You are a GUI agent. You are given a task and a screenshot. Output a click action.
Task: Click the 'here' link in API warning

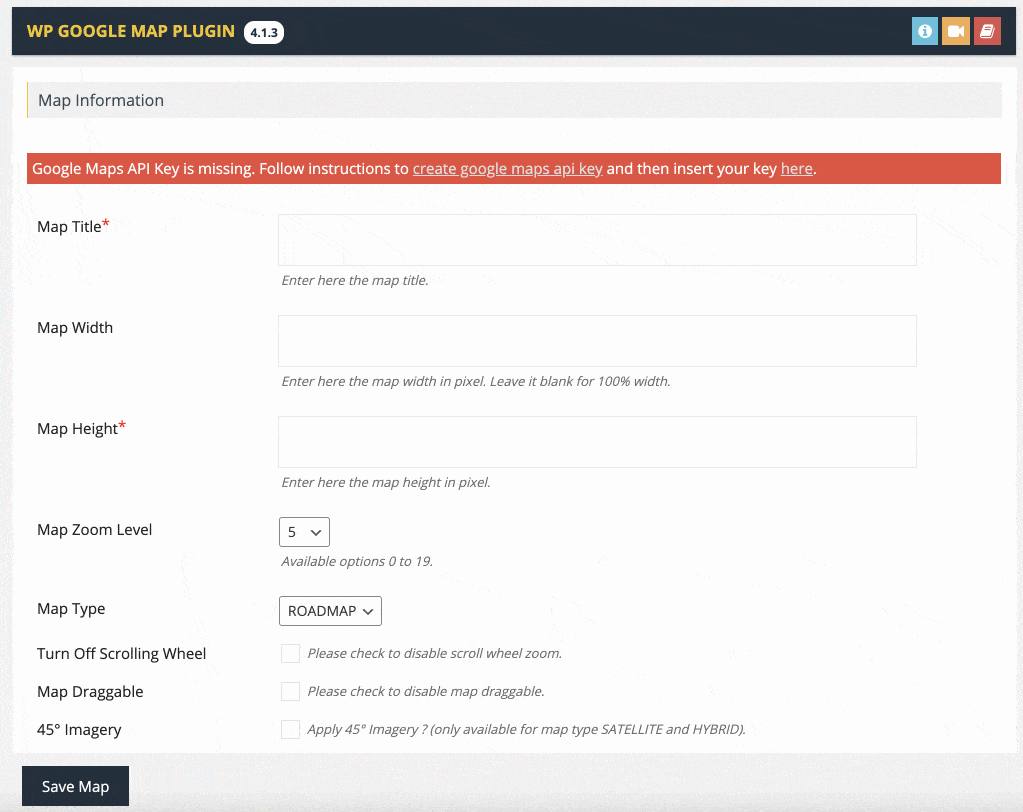(x=797, y=169)
